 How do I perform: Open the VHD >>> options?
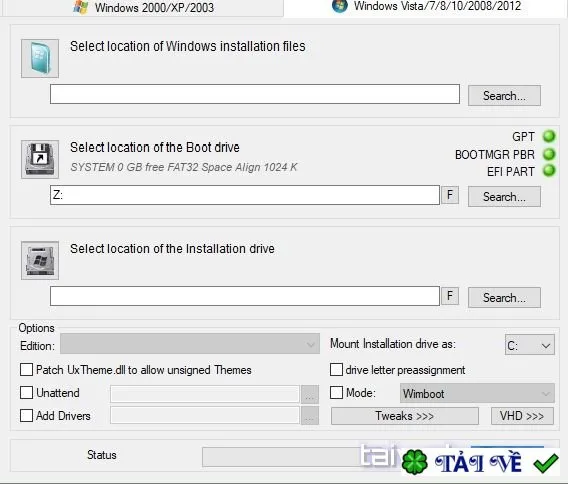click(522, 416)
